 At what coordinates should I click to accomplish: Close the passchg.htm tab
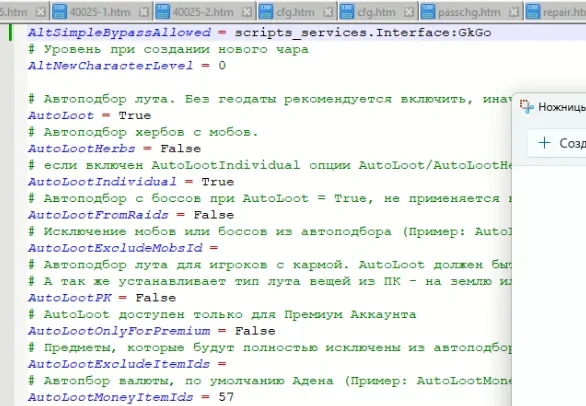pyautogui.click(x=514, y=12)
